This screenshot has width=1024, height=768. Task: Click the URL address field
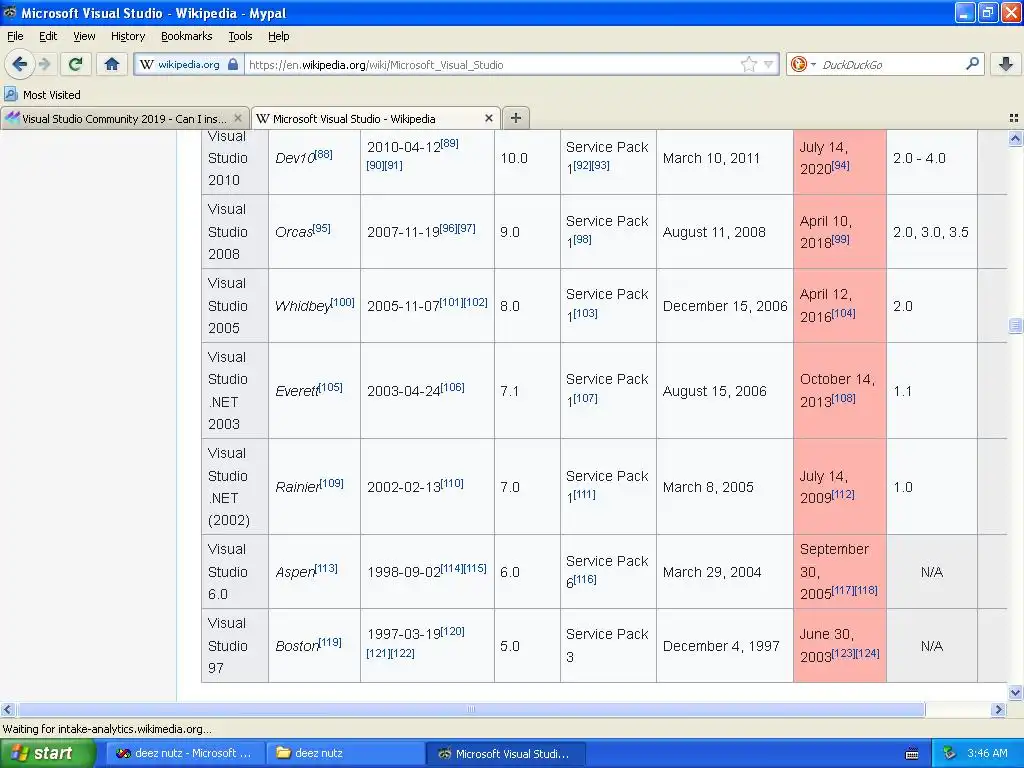492,65
